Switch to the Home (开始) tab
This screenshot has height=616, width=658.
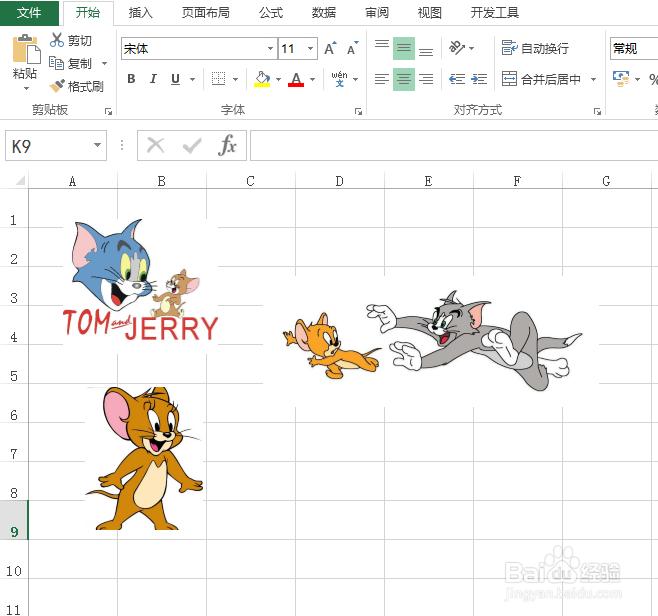coord(88,13)
